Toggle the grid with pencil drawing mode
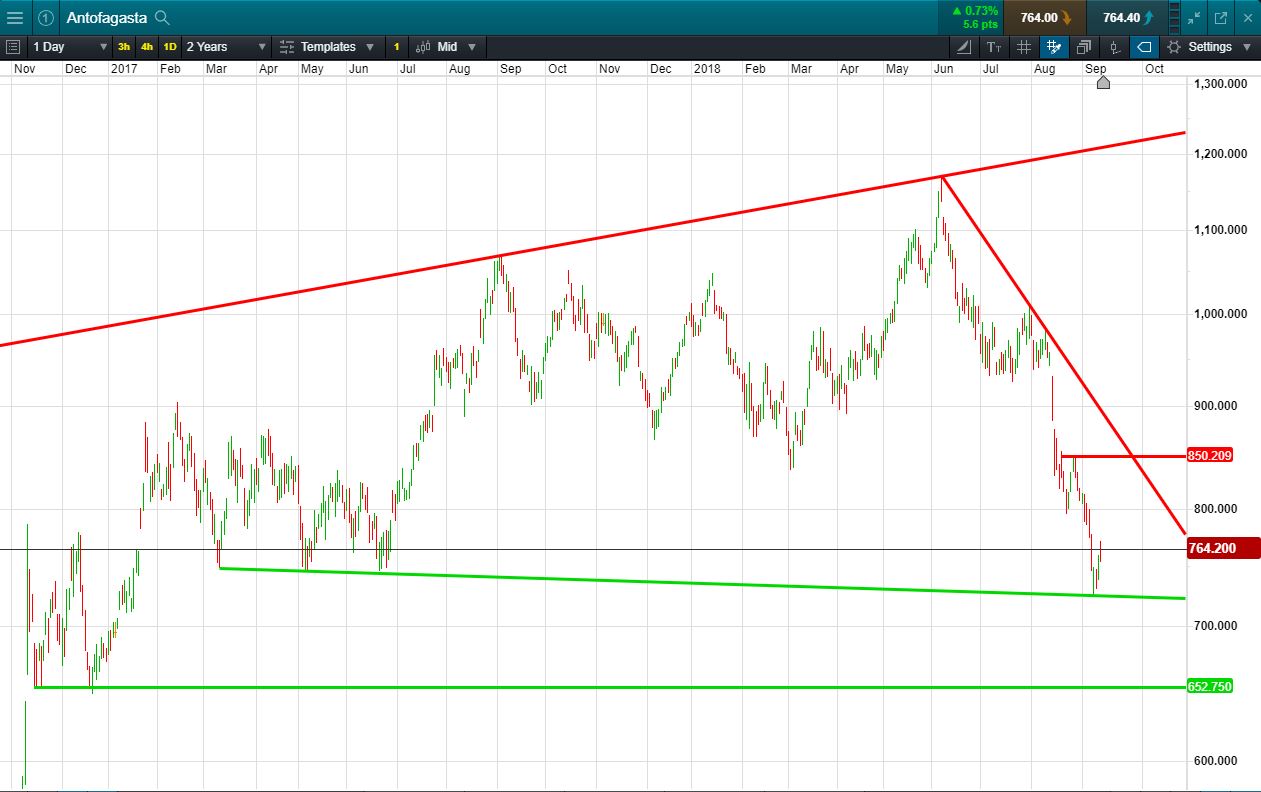Screen dimensions: 1261x792 tap(1053, 47)
